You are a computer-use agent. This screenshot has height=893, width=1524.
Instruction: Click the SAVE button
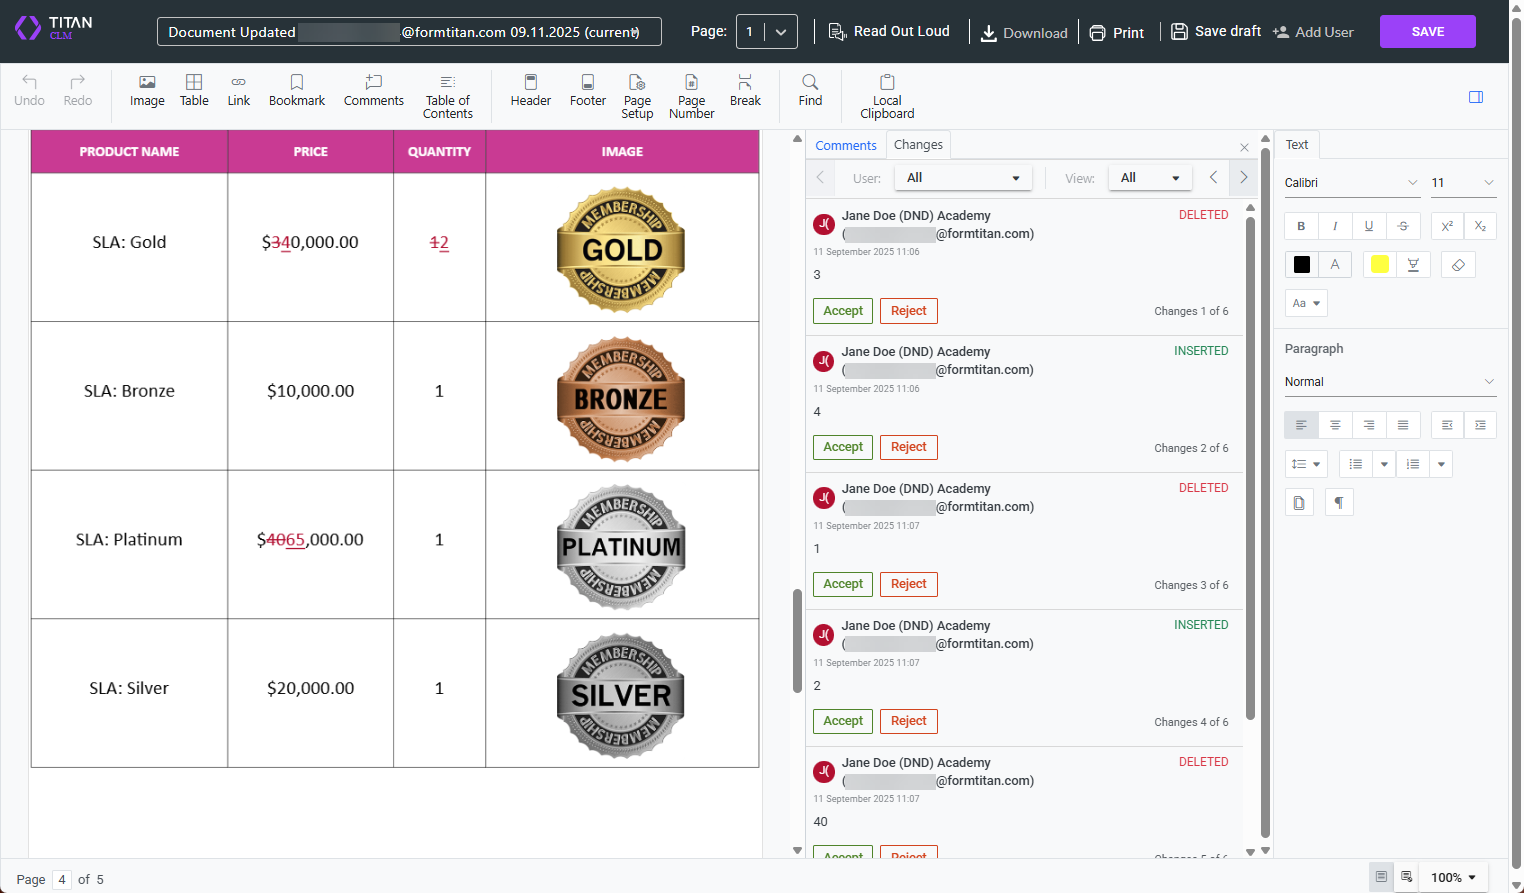tap(1427, 31)
